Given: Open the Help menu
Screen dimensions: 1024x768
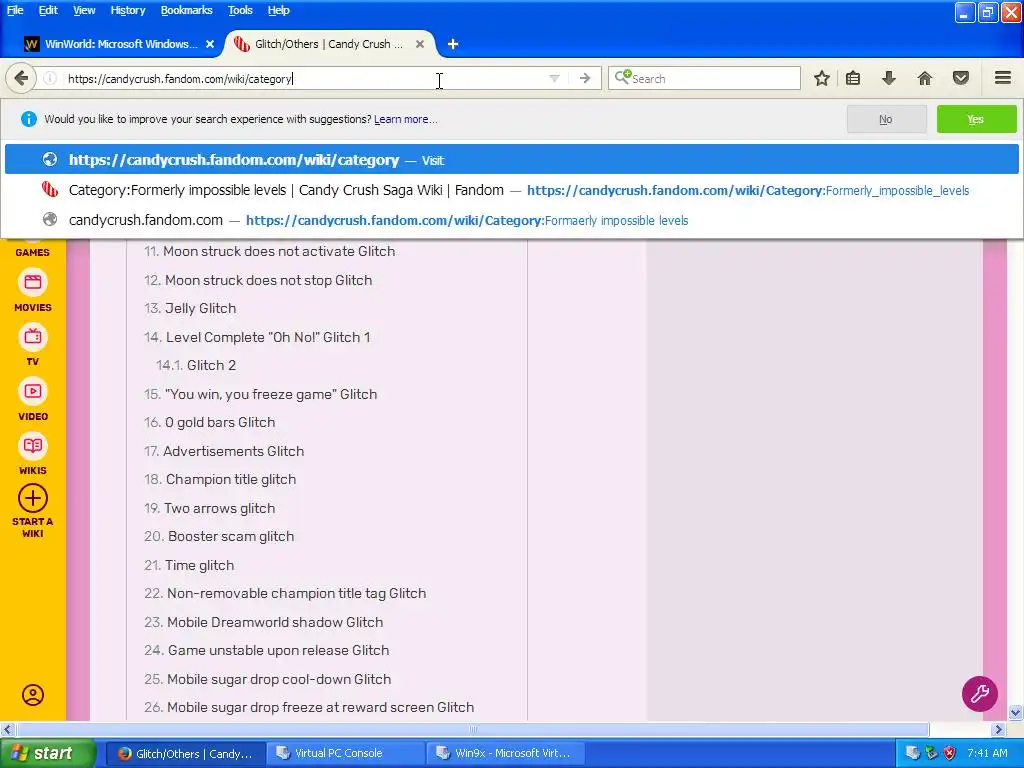Looking at the screenshot, I should [279, 10].
